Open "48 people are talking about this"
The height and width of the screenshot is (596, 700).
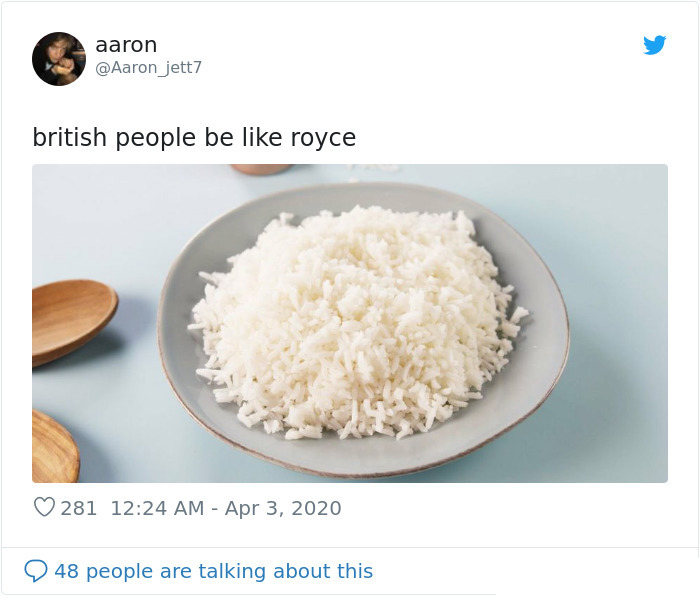(x=213, y=571)
